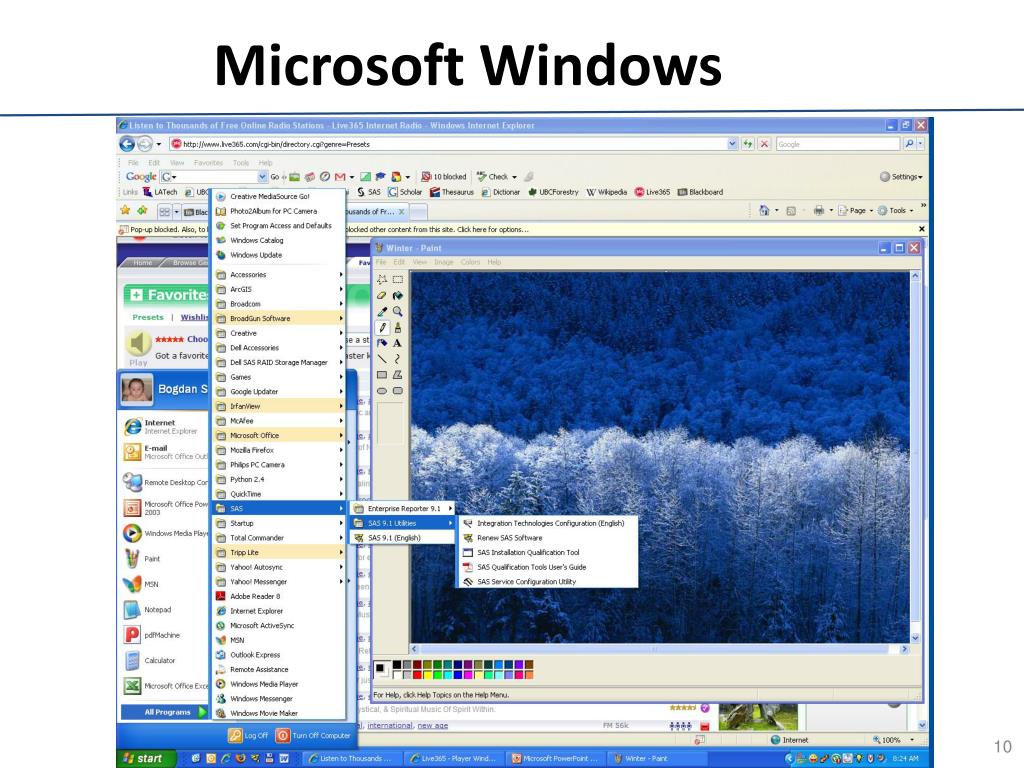Click the Log Off key icon
Viewport: 1024px width, 768px height.
click(x=235, y=735)
